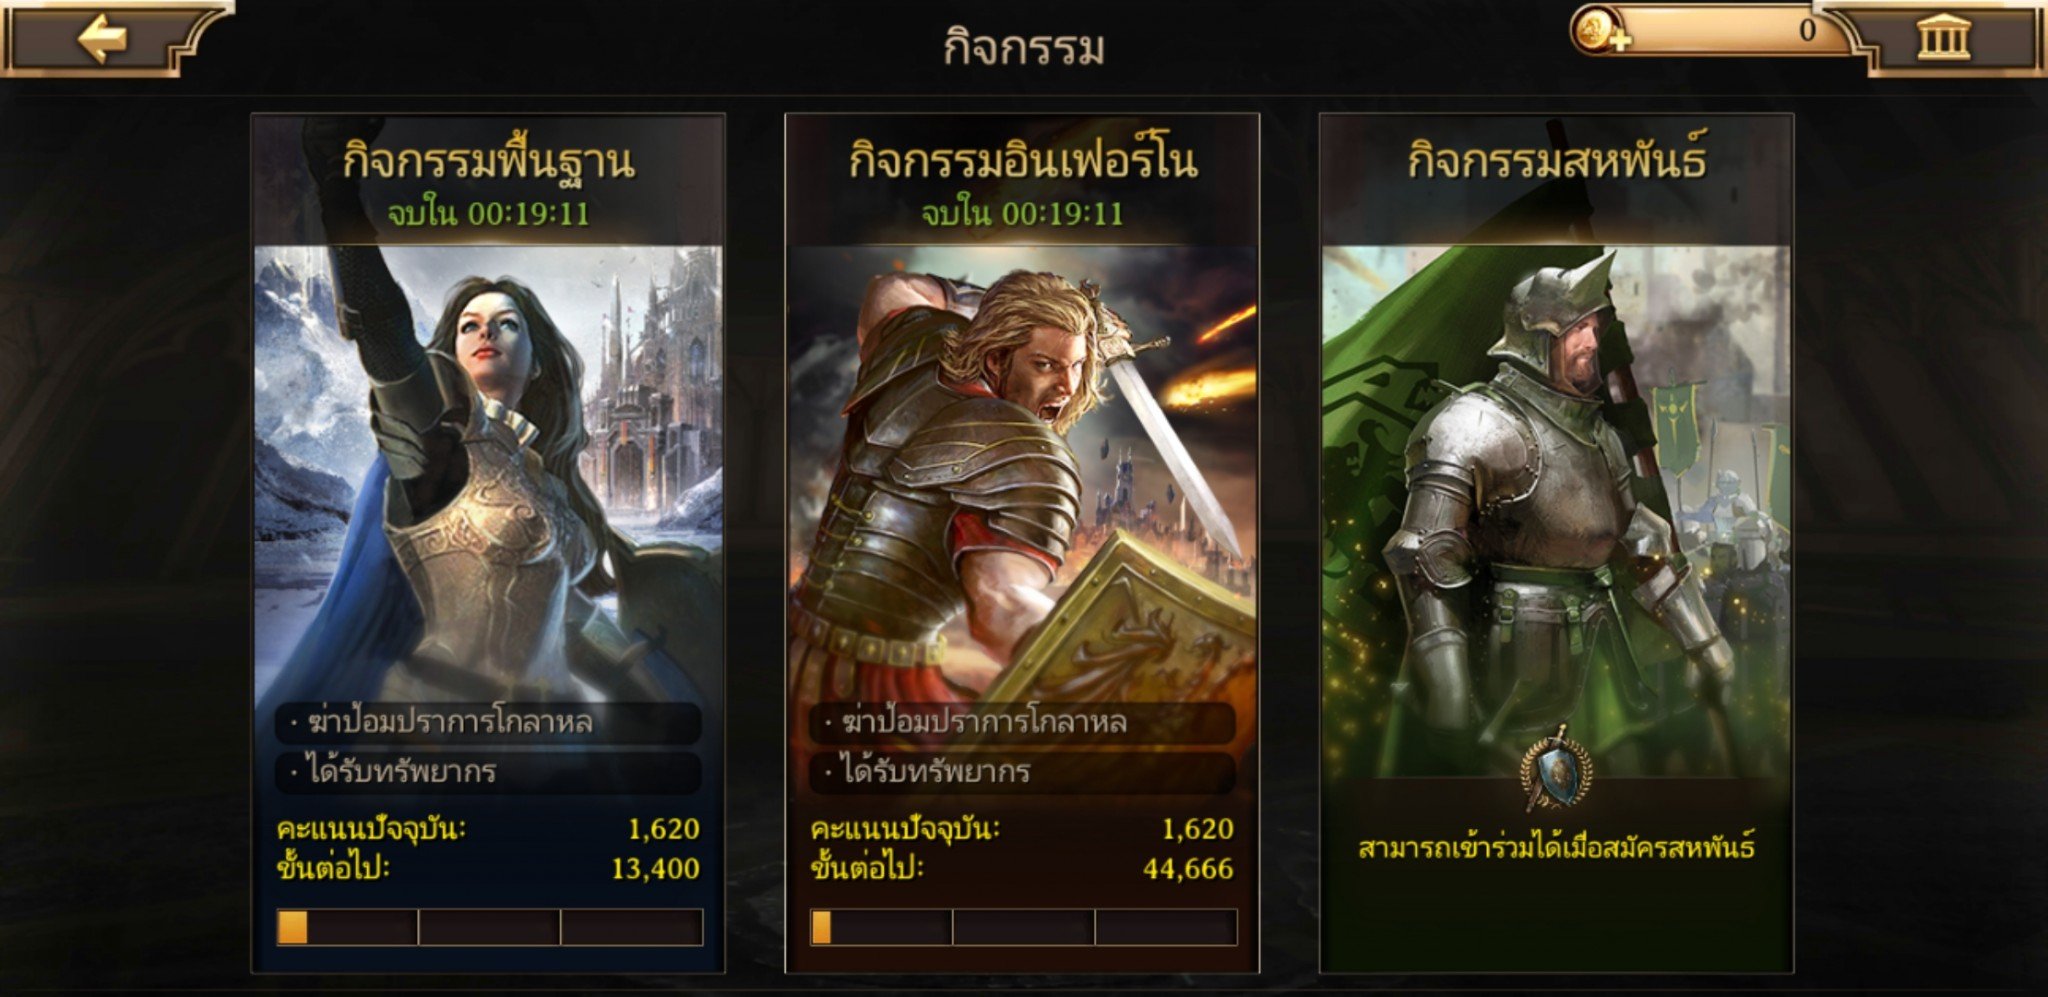Click the basic event progress bar
Screen dimensions: 2048x997
click(490, 927)
